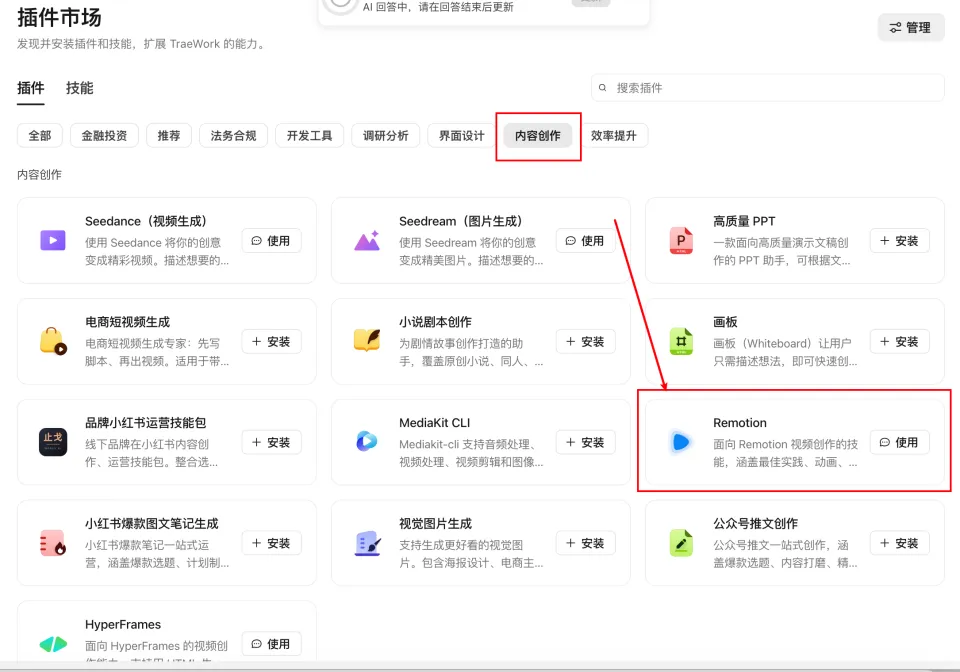Viewport: 960px width, 672px height.
Task: Focus the 搜索插件 search field
Action: click(768, 88)
